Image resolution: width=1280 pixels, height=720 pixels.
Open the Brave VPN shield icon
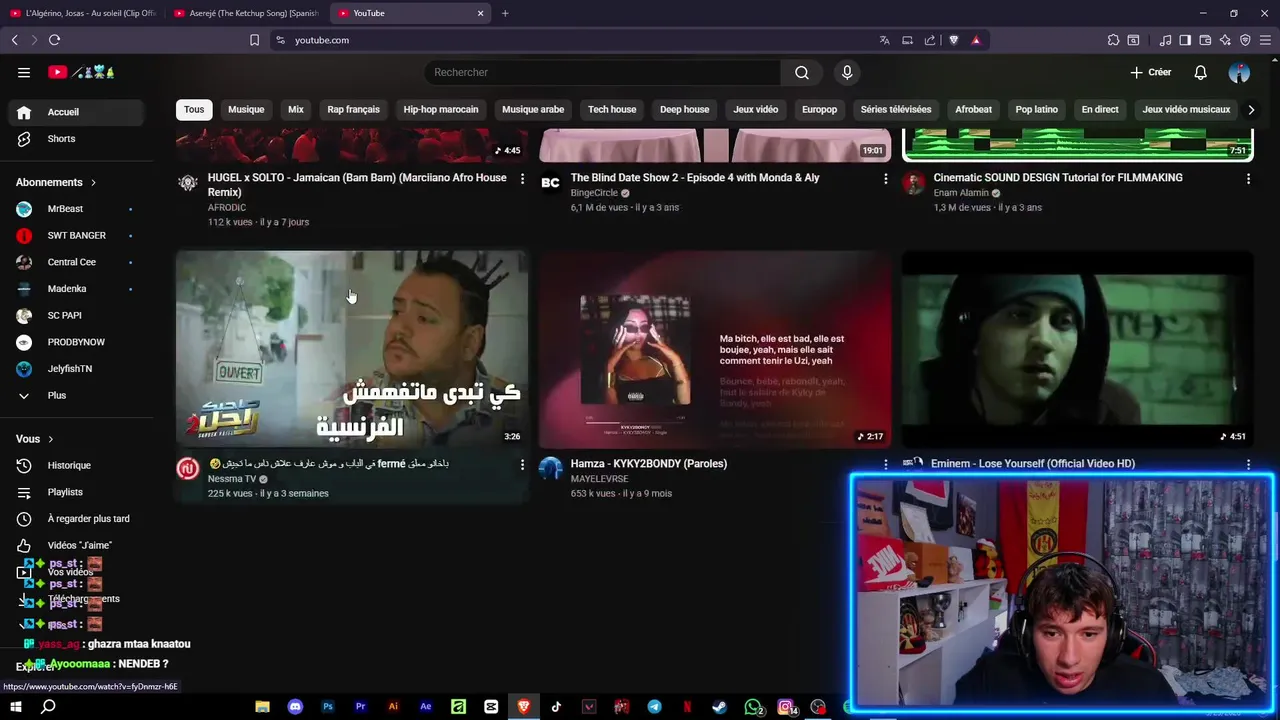(x=1245, y=40)
